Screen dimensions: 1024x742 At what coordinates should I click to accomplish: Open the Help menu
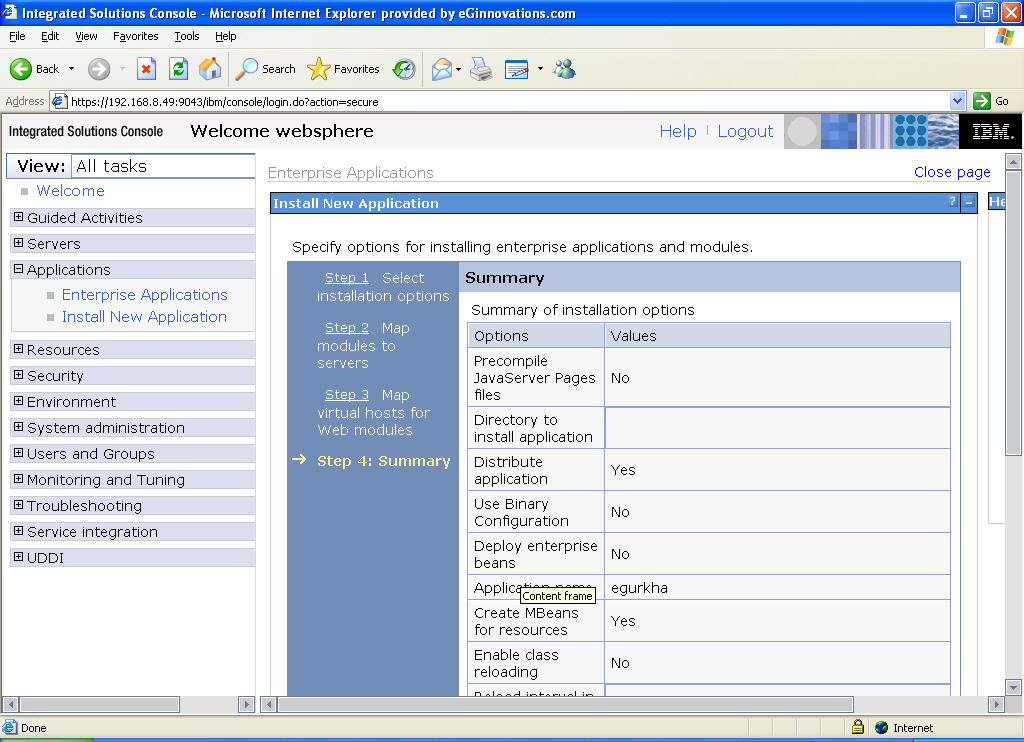[225, 36]
